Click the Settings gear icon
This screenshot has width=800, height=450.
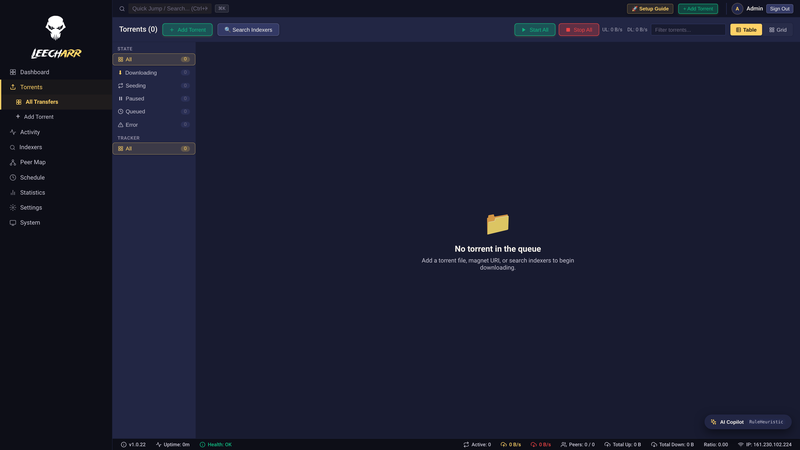pos(13,208)
